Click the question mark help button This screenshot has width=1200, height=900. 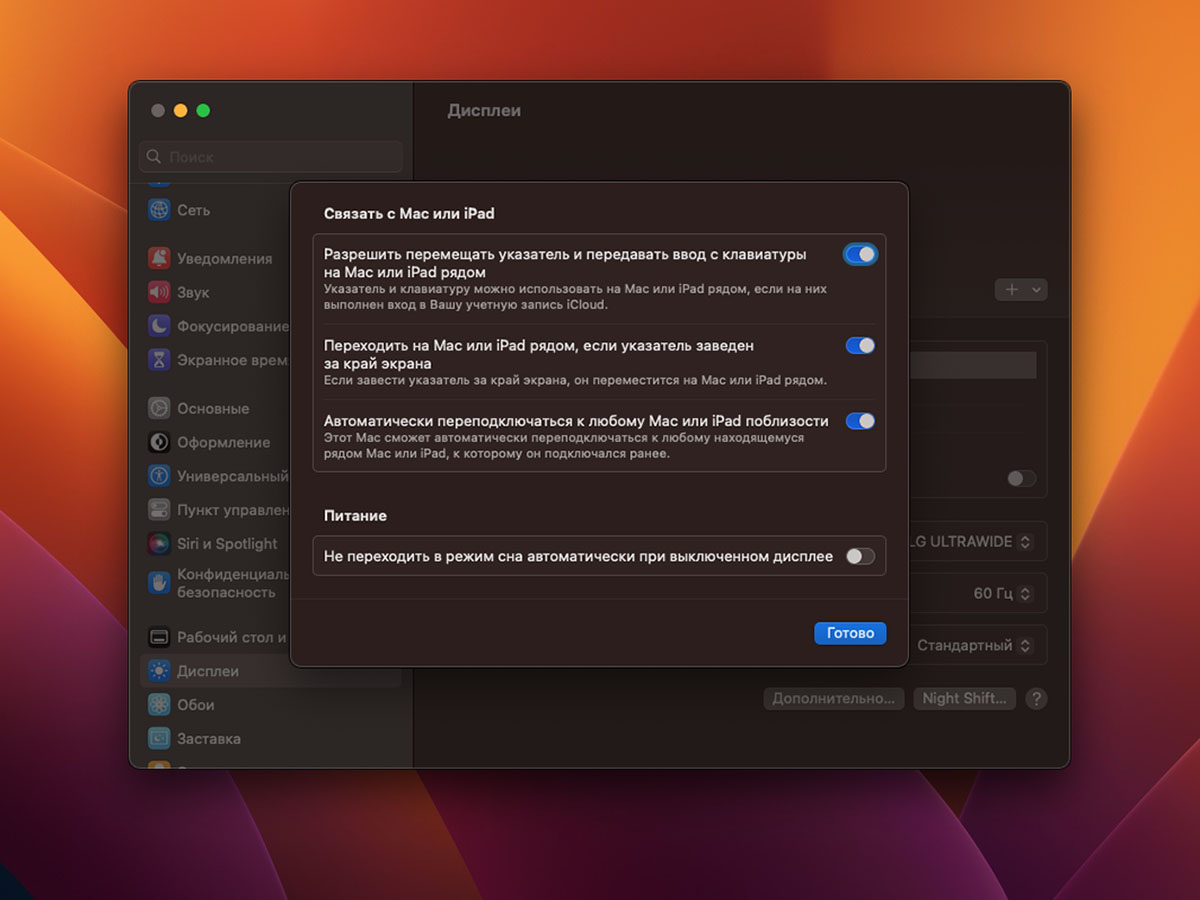1037,699
